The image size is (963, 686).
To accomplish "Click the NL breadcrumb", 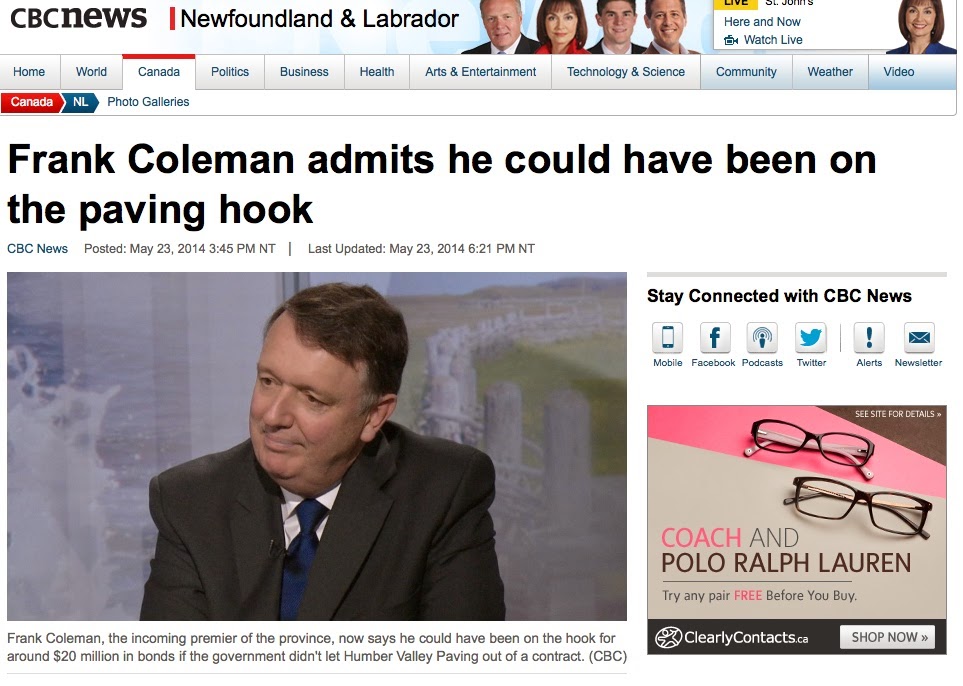I will (x=80, y=102).
